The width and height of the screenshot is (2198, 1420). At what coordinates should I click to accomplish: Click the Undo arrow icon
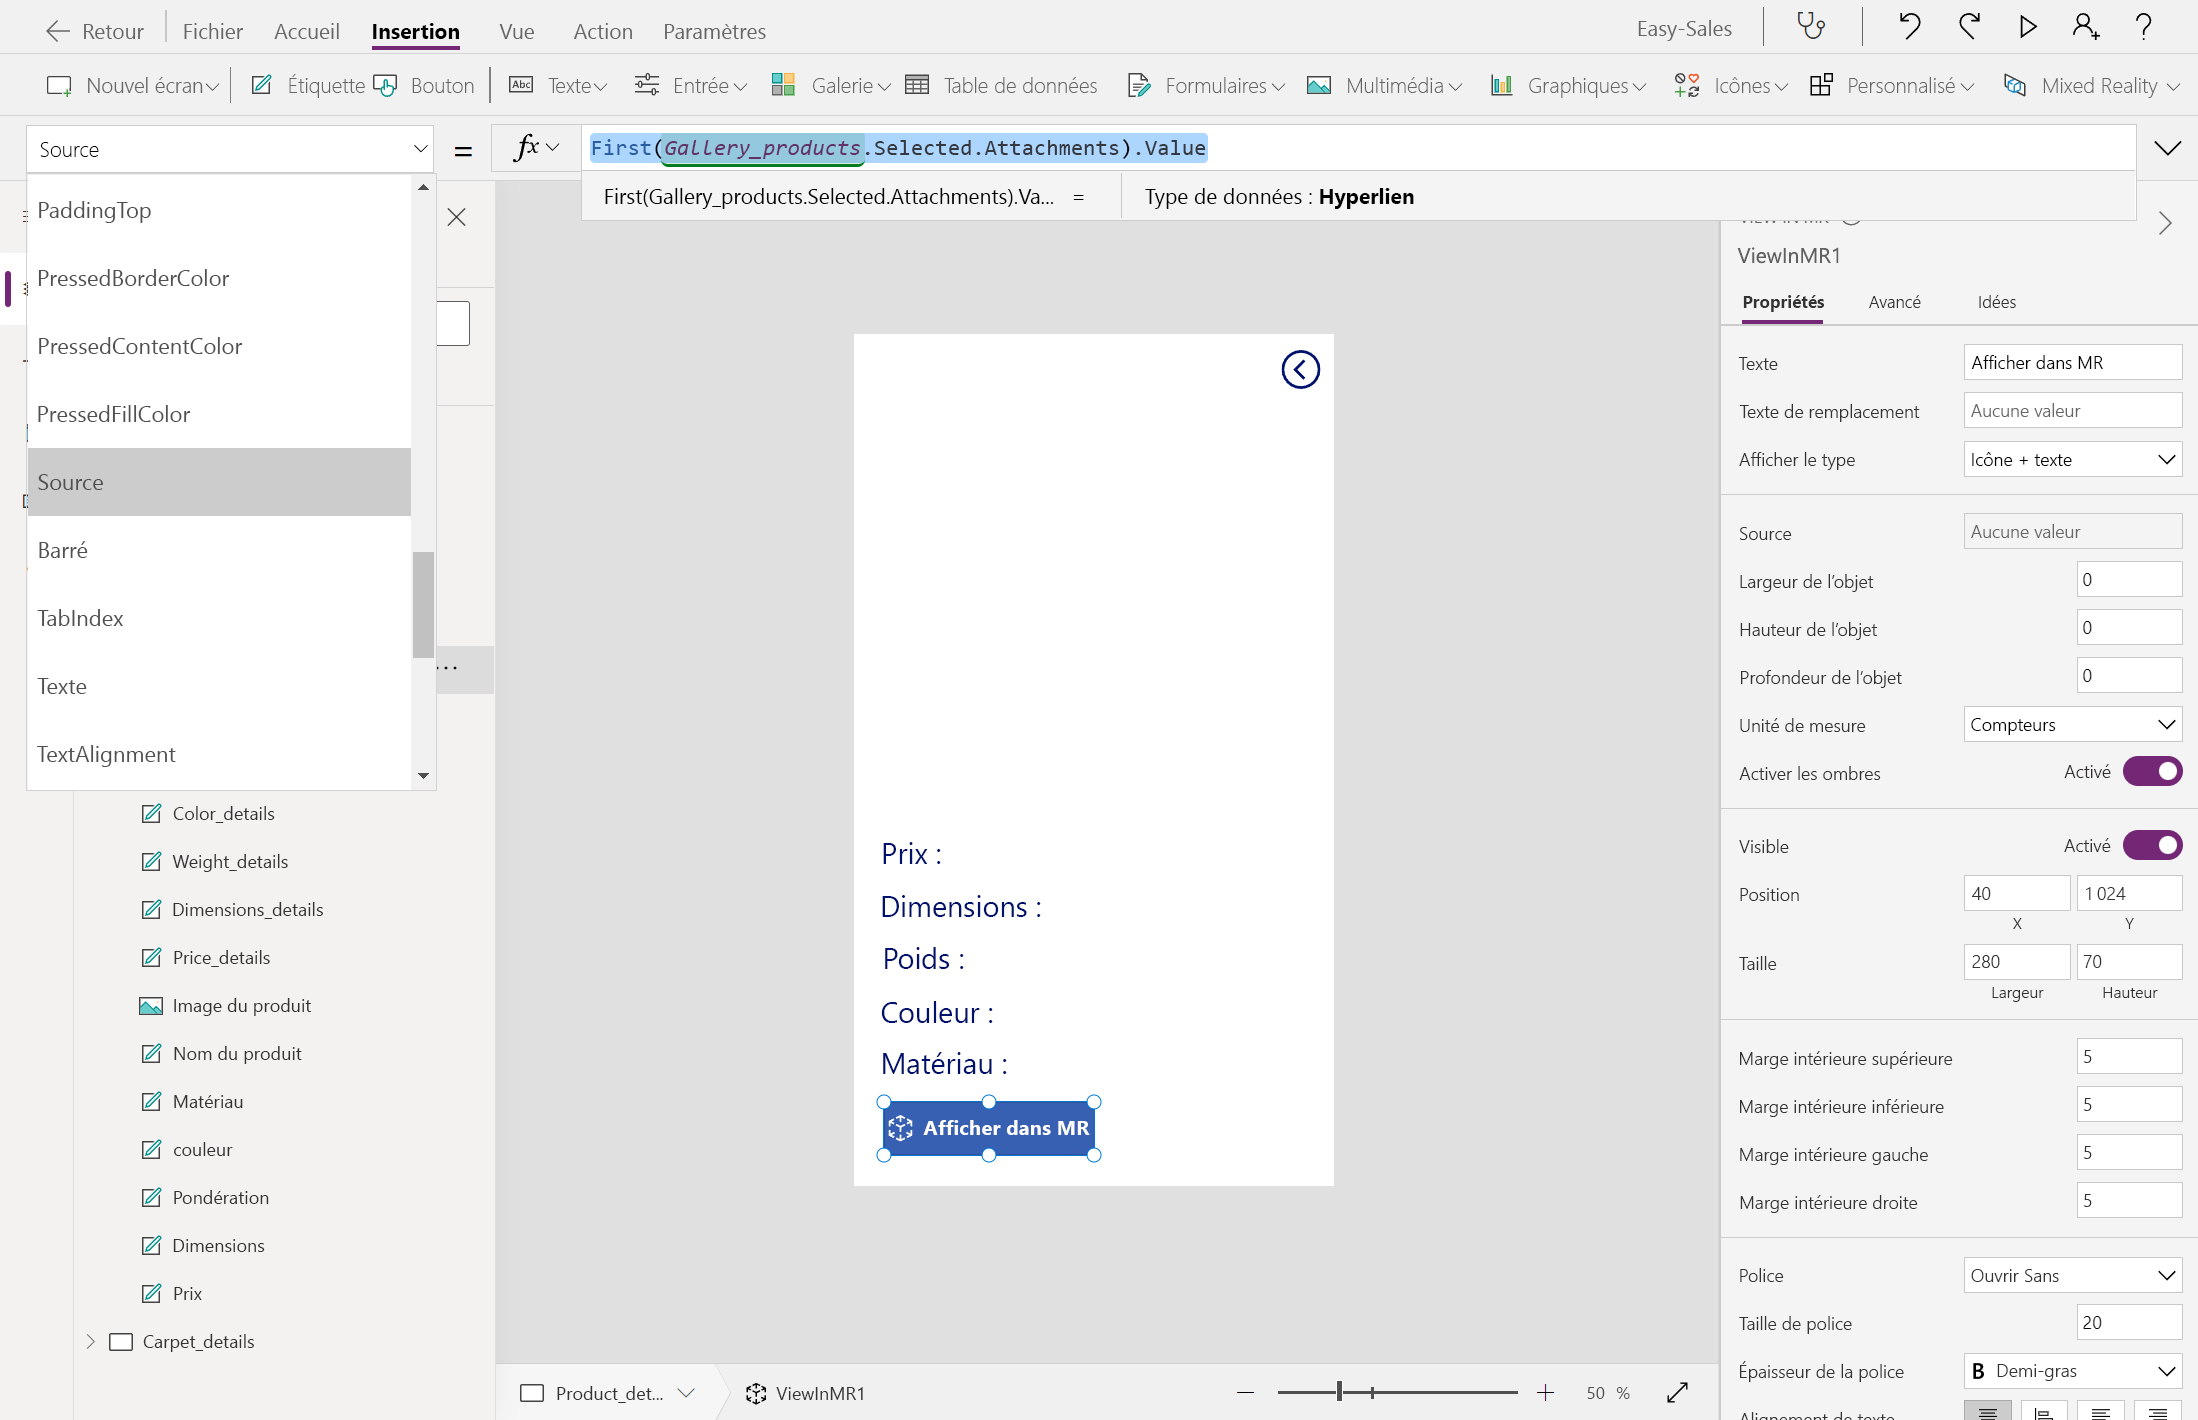pos(1909,27)
